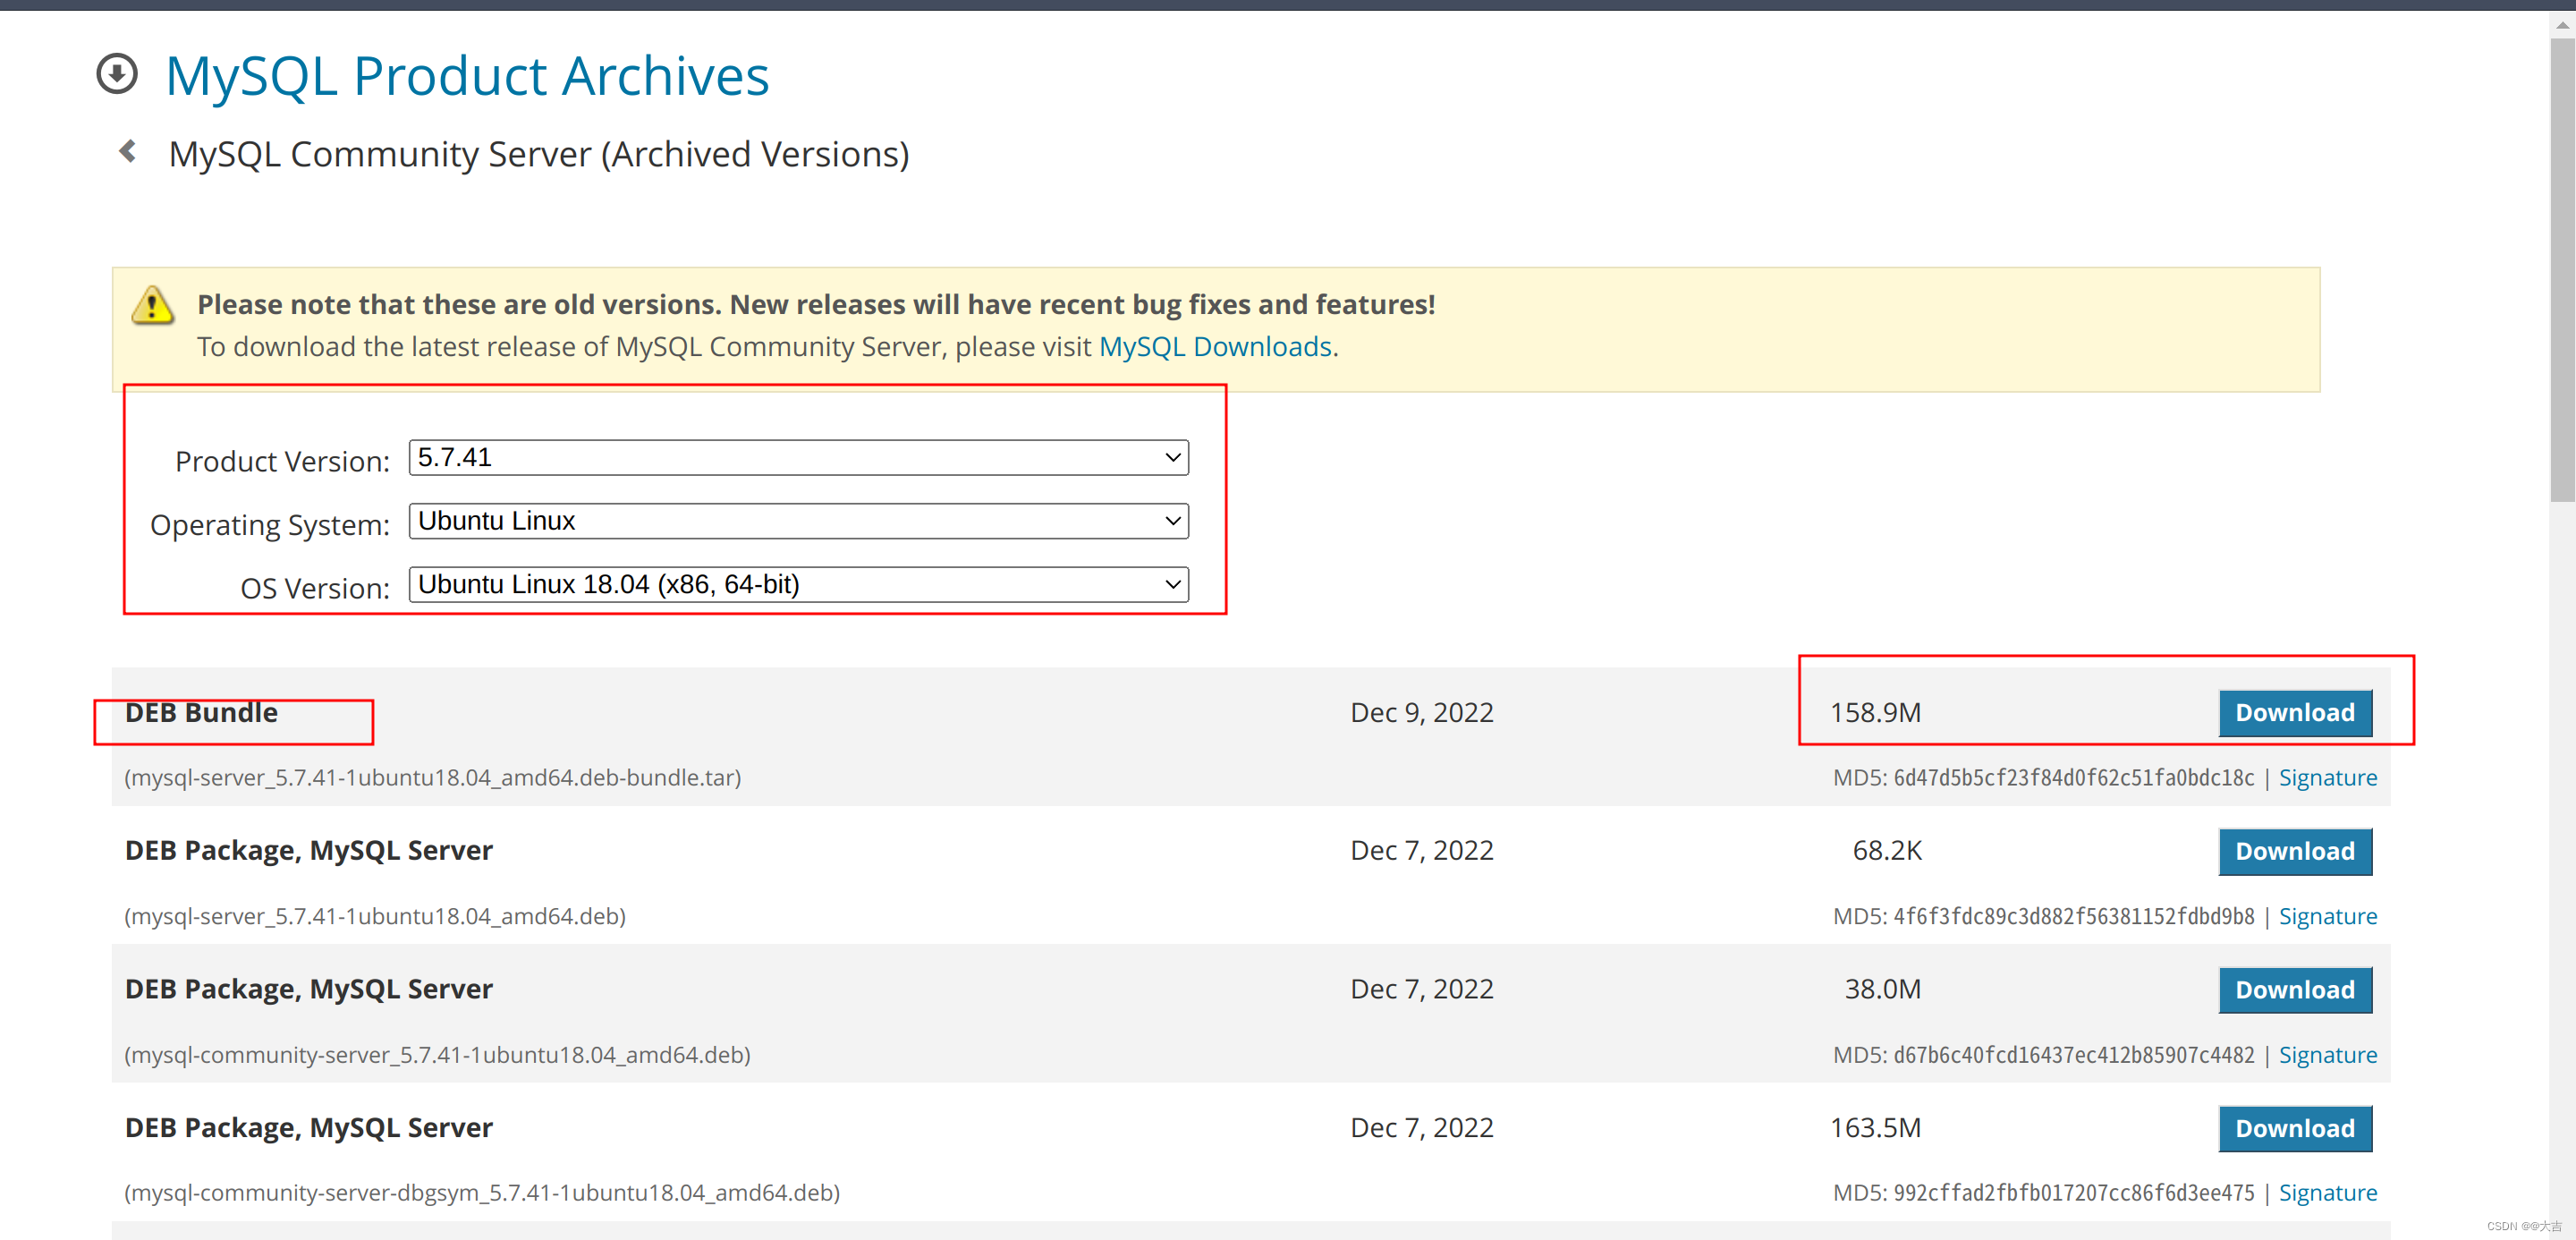2576x1240 pixels.
Task: Click the 163.5M file size
Action: [1875, 1128]
